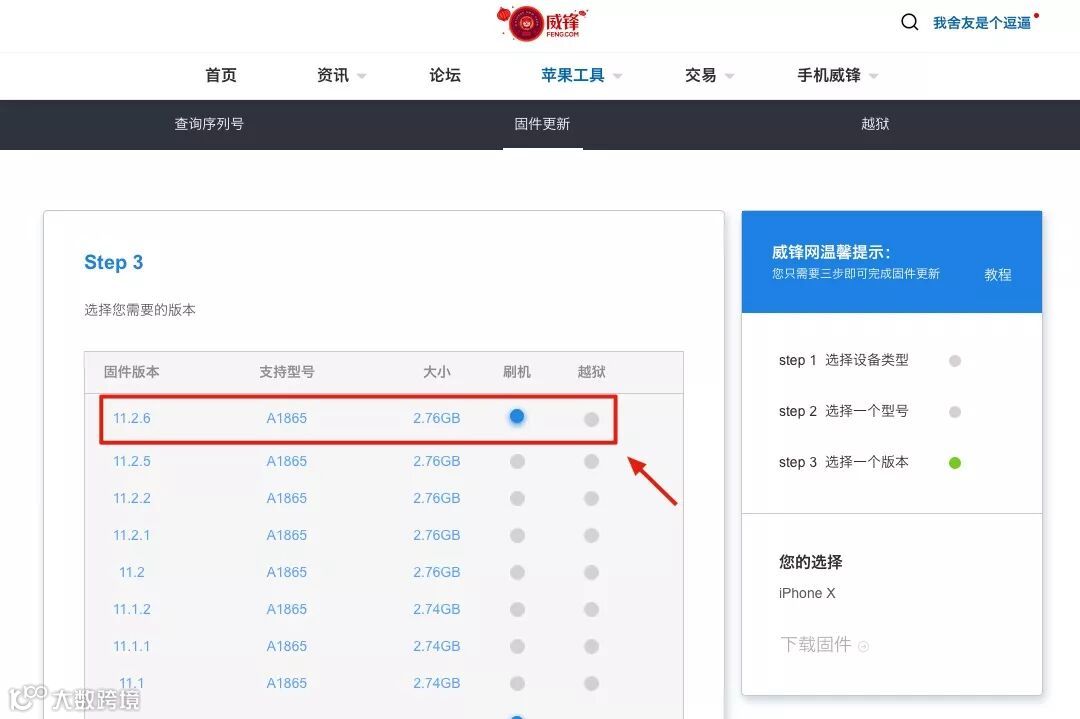Viewport: 1080px width, 719px height.
Task: Open 手机威锋 menu label
Action: (x=829, y=75)
